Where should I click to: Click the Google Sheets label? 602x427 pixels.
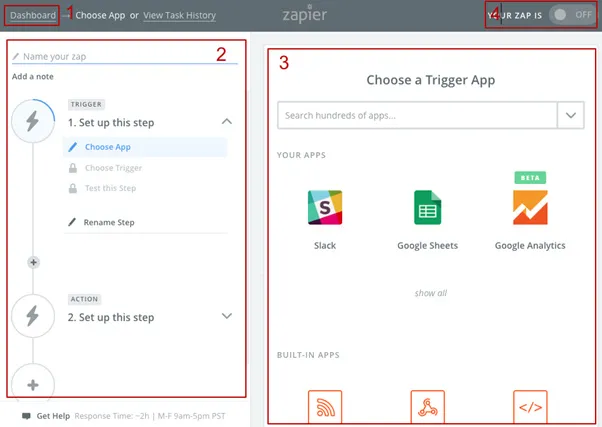427,246
